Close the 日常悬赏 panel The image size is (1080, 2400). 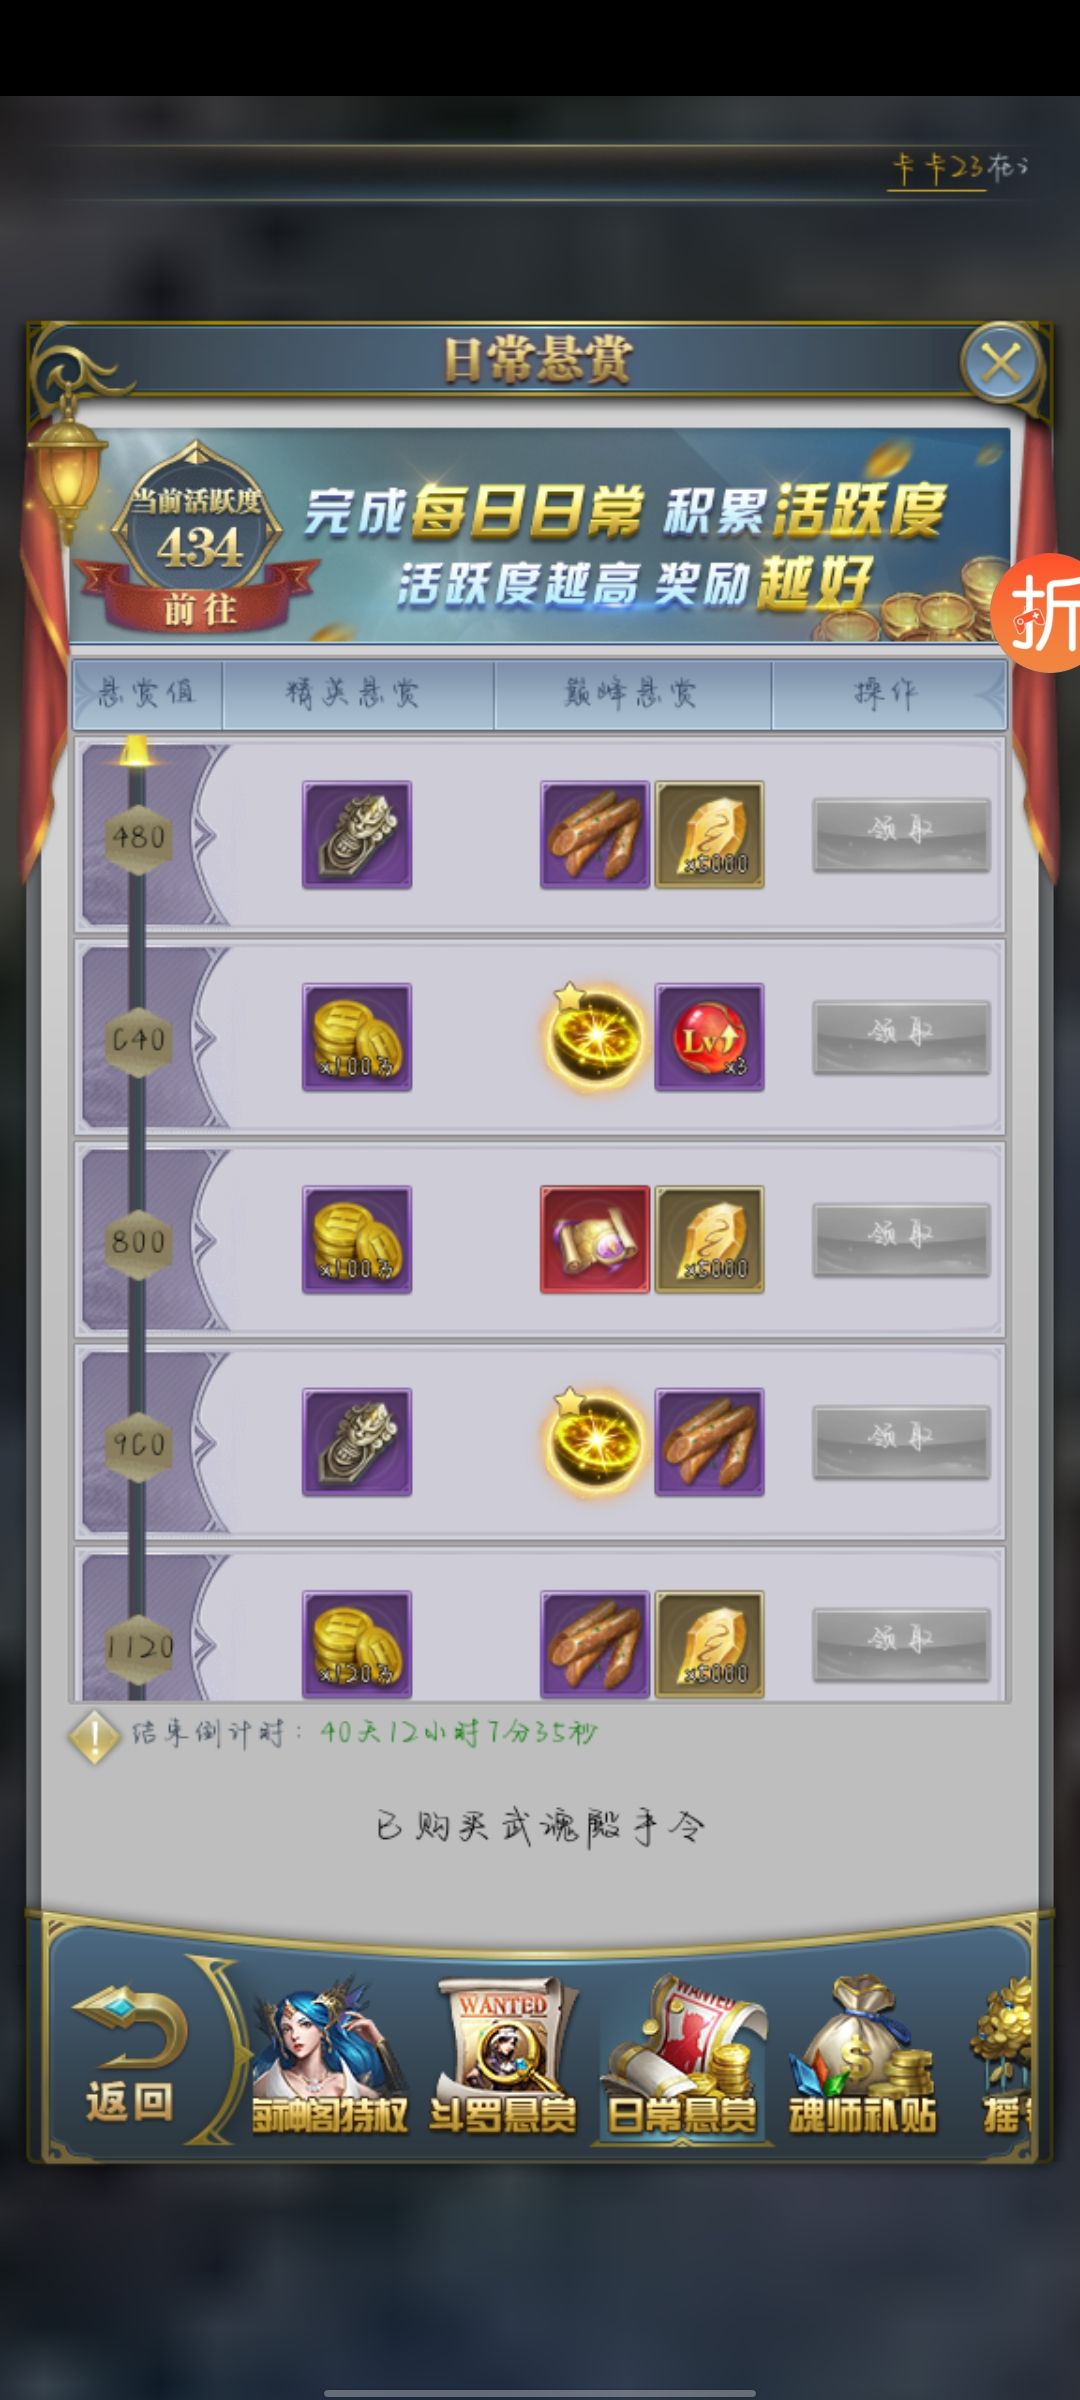coord(1001,362)
